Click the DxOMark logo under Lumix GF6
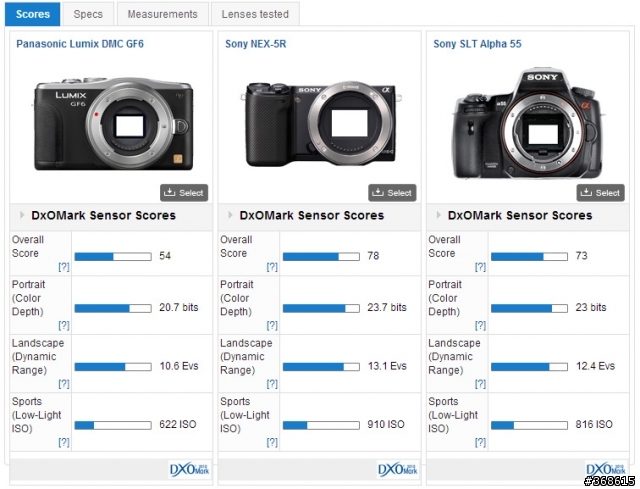The image size is (640, 489). tap(189, 470)
